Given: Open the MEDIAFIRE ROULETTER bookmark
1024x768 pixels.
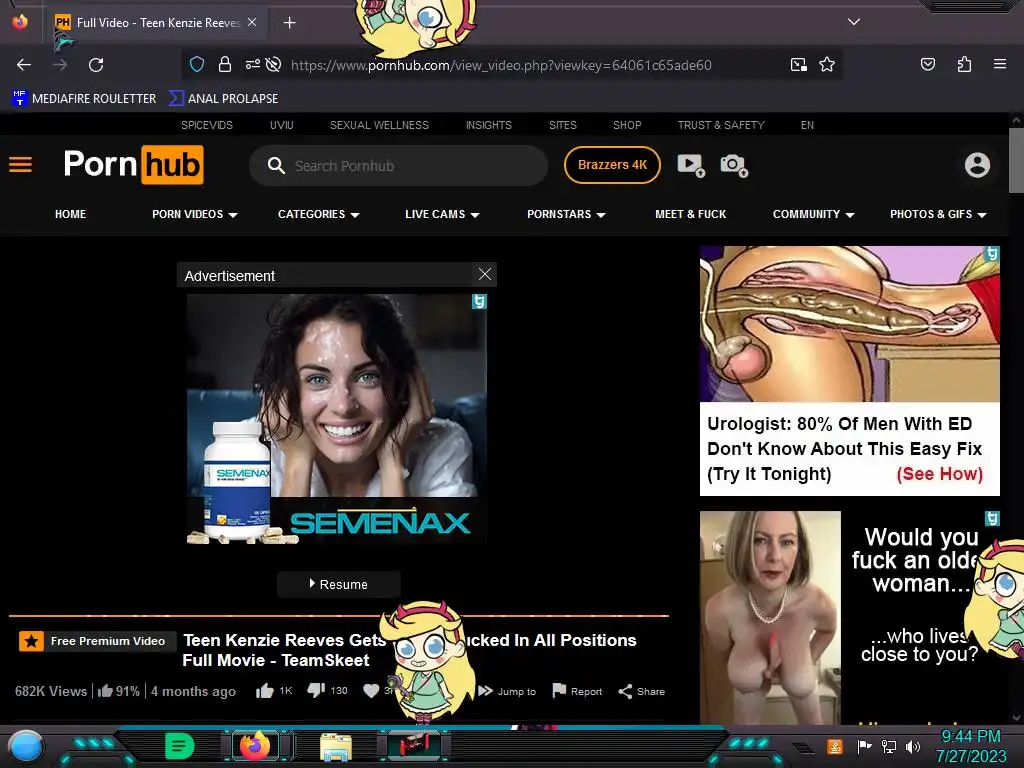Looking at the screenshot, I should coord(84,99).
